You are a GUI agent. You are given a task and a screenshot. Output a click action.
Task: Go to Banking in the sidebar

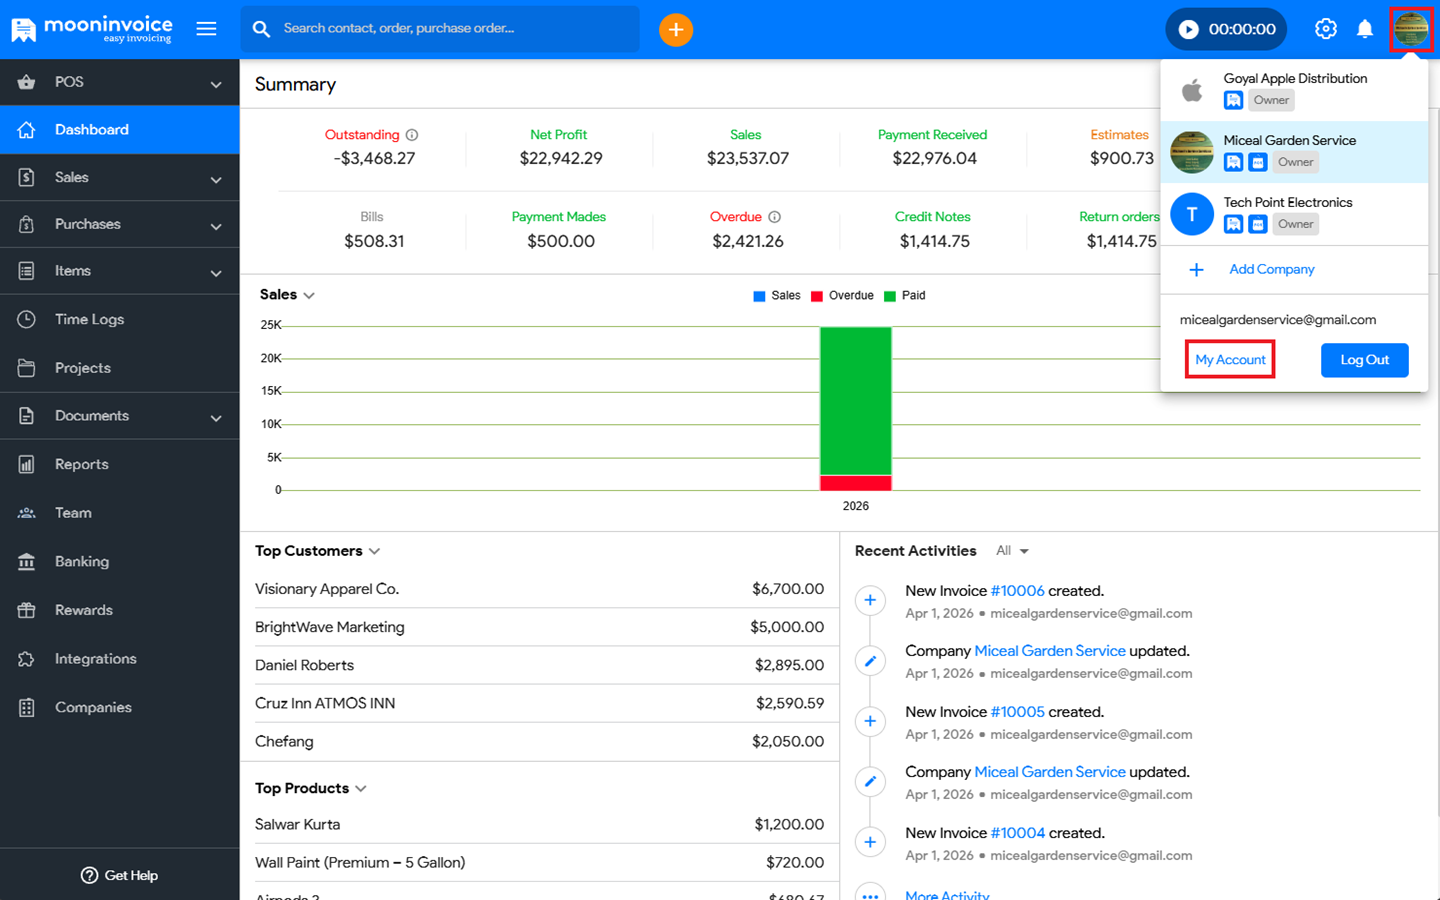click(x=82, y=562)
